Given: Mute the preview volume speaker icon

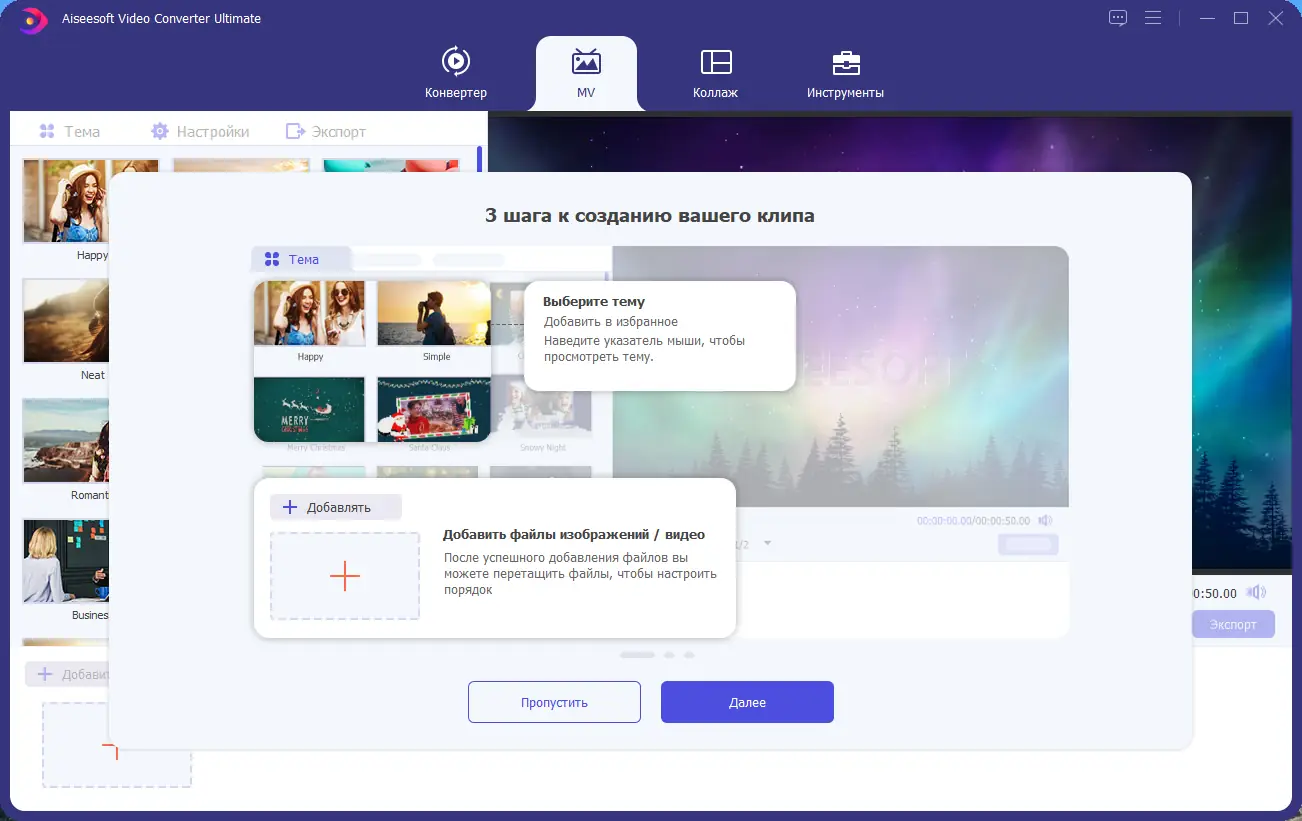Looking at the screenshot, I should [x=1258, y=591].
